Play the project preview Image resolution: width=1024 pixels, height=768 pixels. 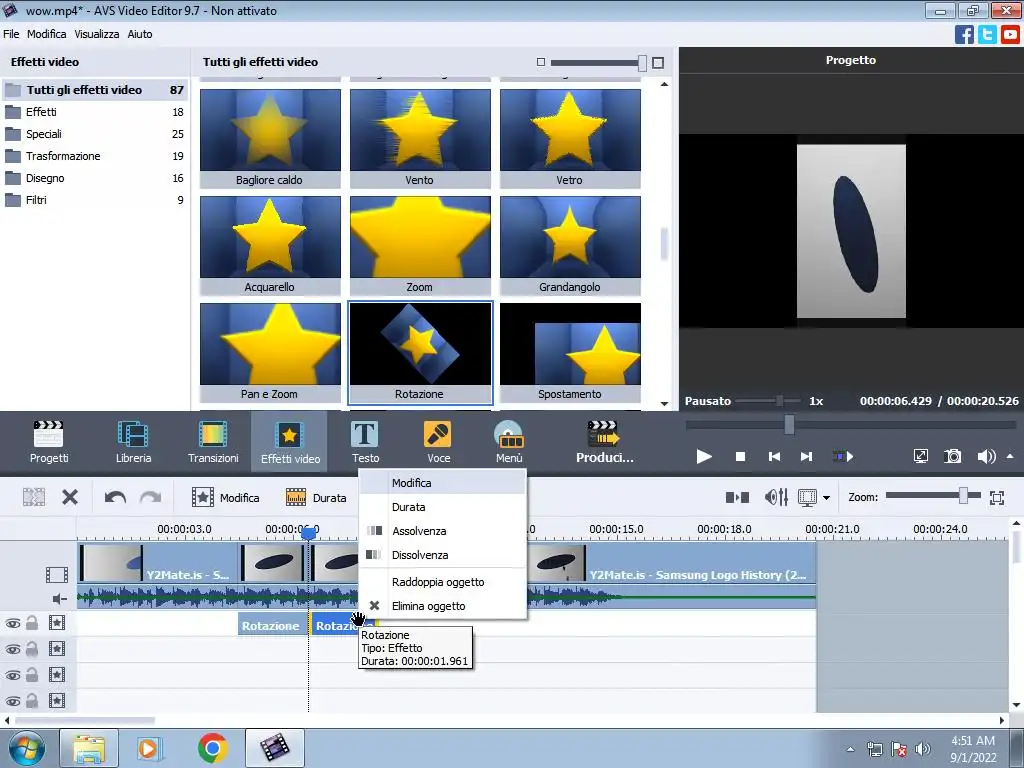point(703,456)
